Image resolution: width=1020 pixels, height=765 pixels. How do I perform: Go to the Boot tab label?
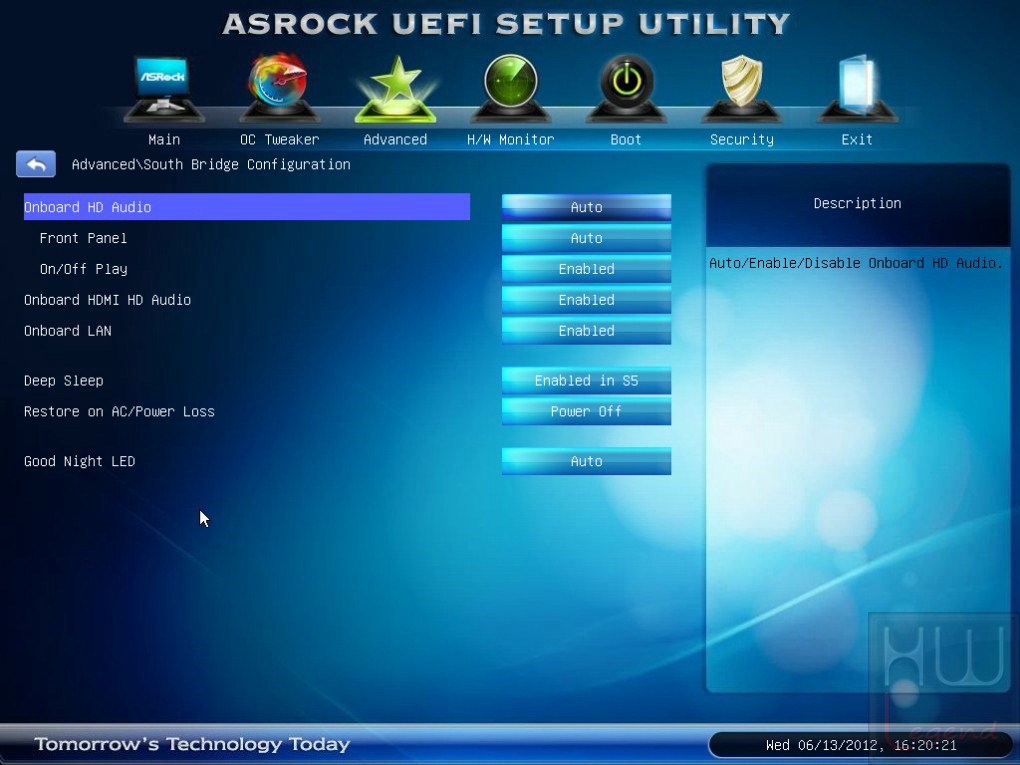[x=626, y=139]
